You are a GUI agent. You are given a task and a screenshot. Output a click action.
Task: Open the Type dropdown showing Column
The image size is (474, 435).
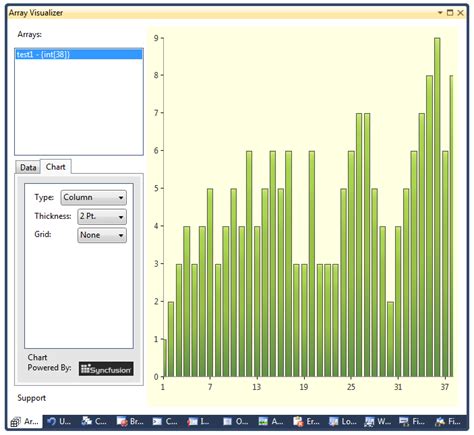[x=93, y=197]
